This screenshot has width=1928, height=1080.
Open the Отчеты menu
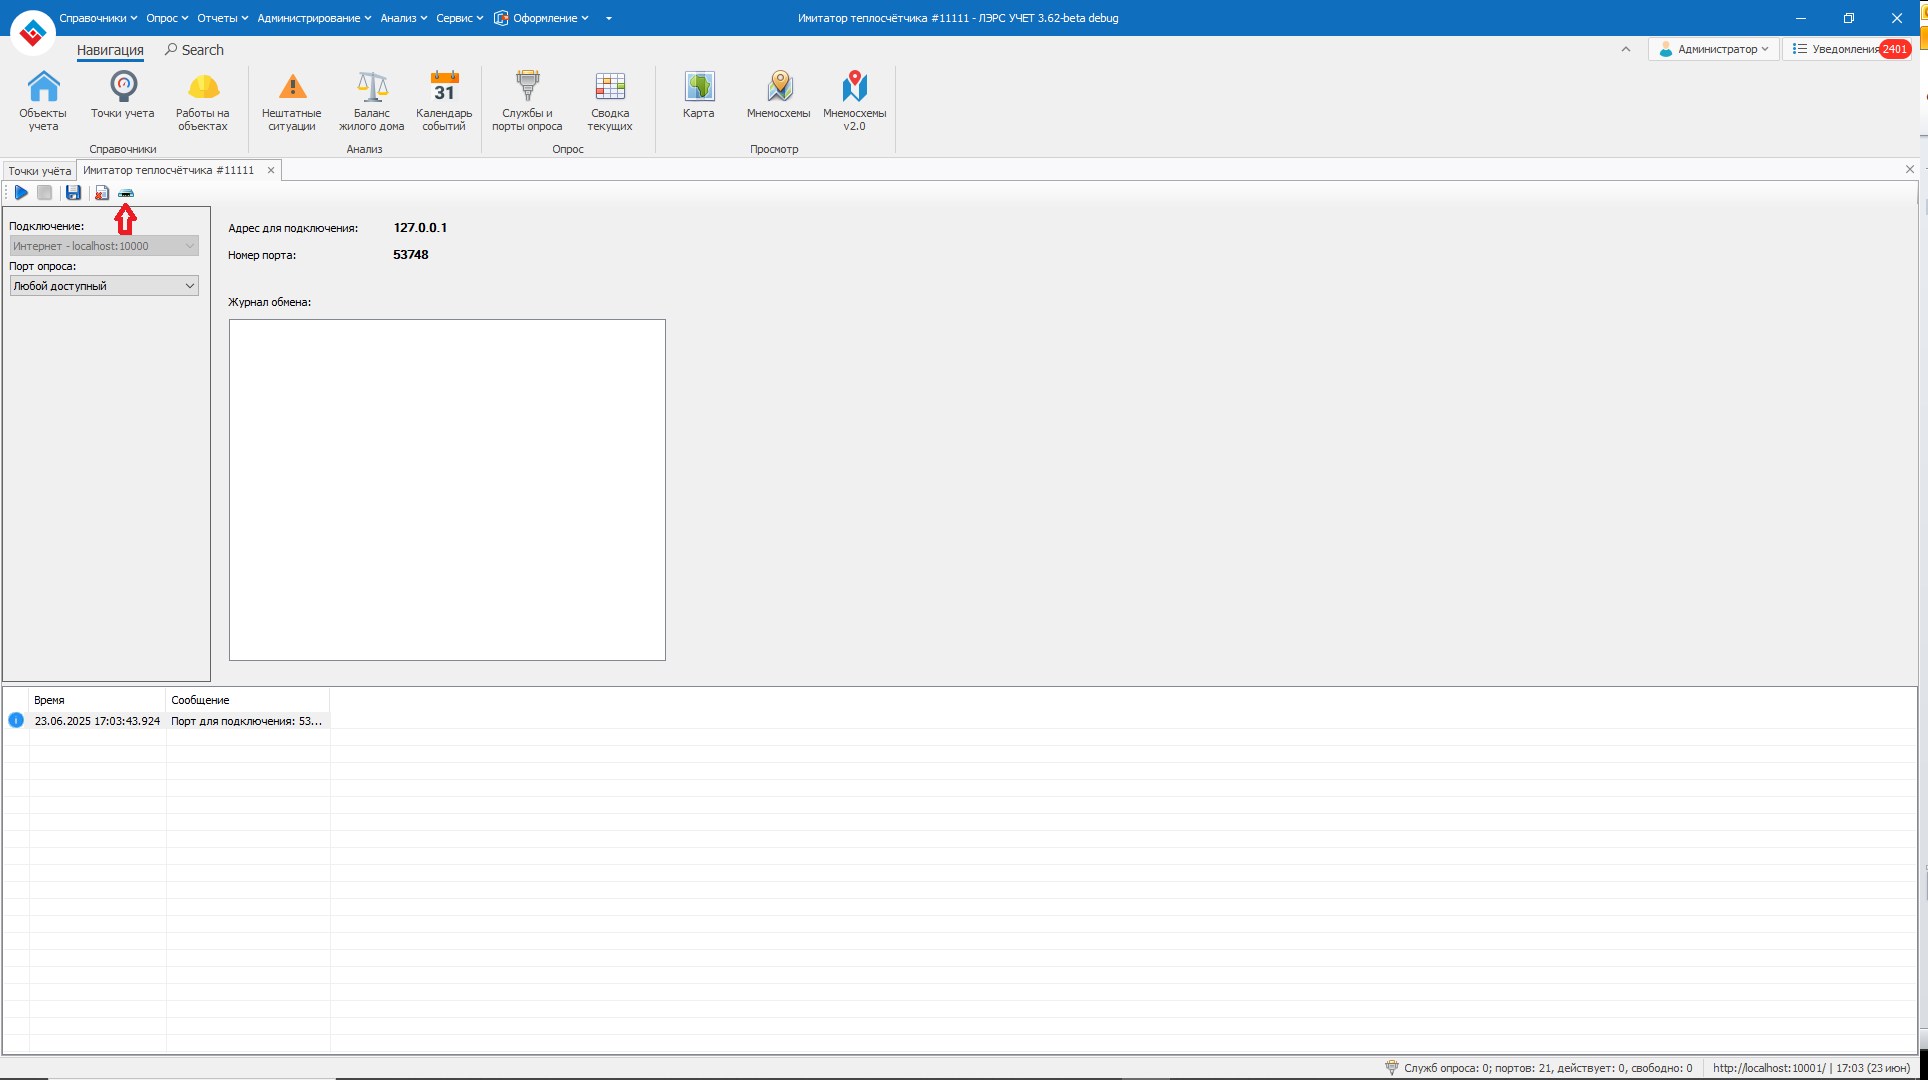222,18
